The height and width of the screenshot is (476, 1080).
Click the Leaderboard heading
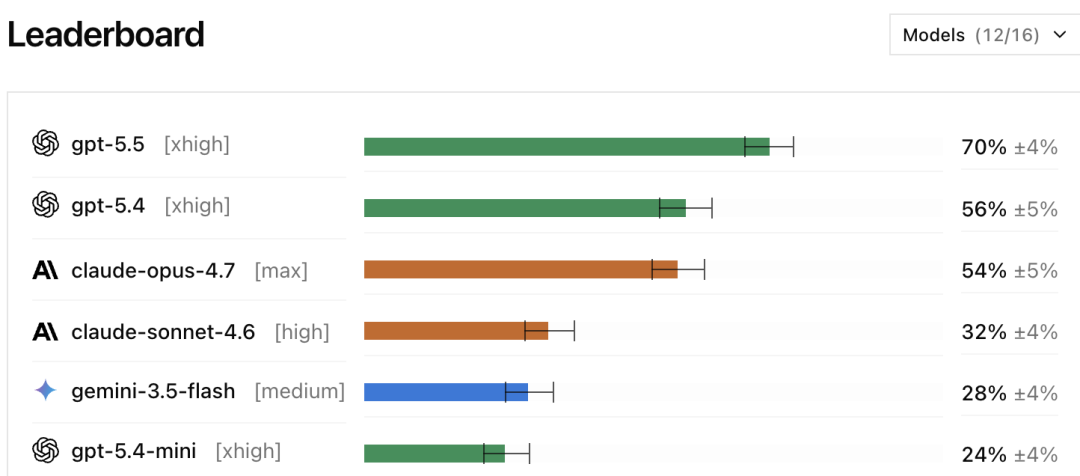[x=106, y=34]
